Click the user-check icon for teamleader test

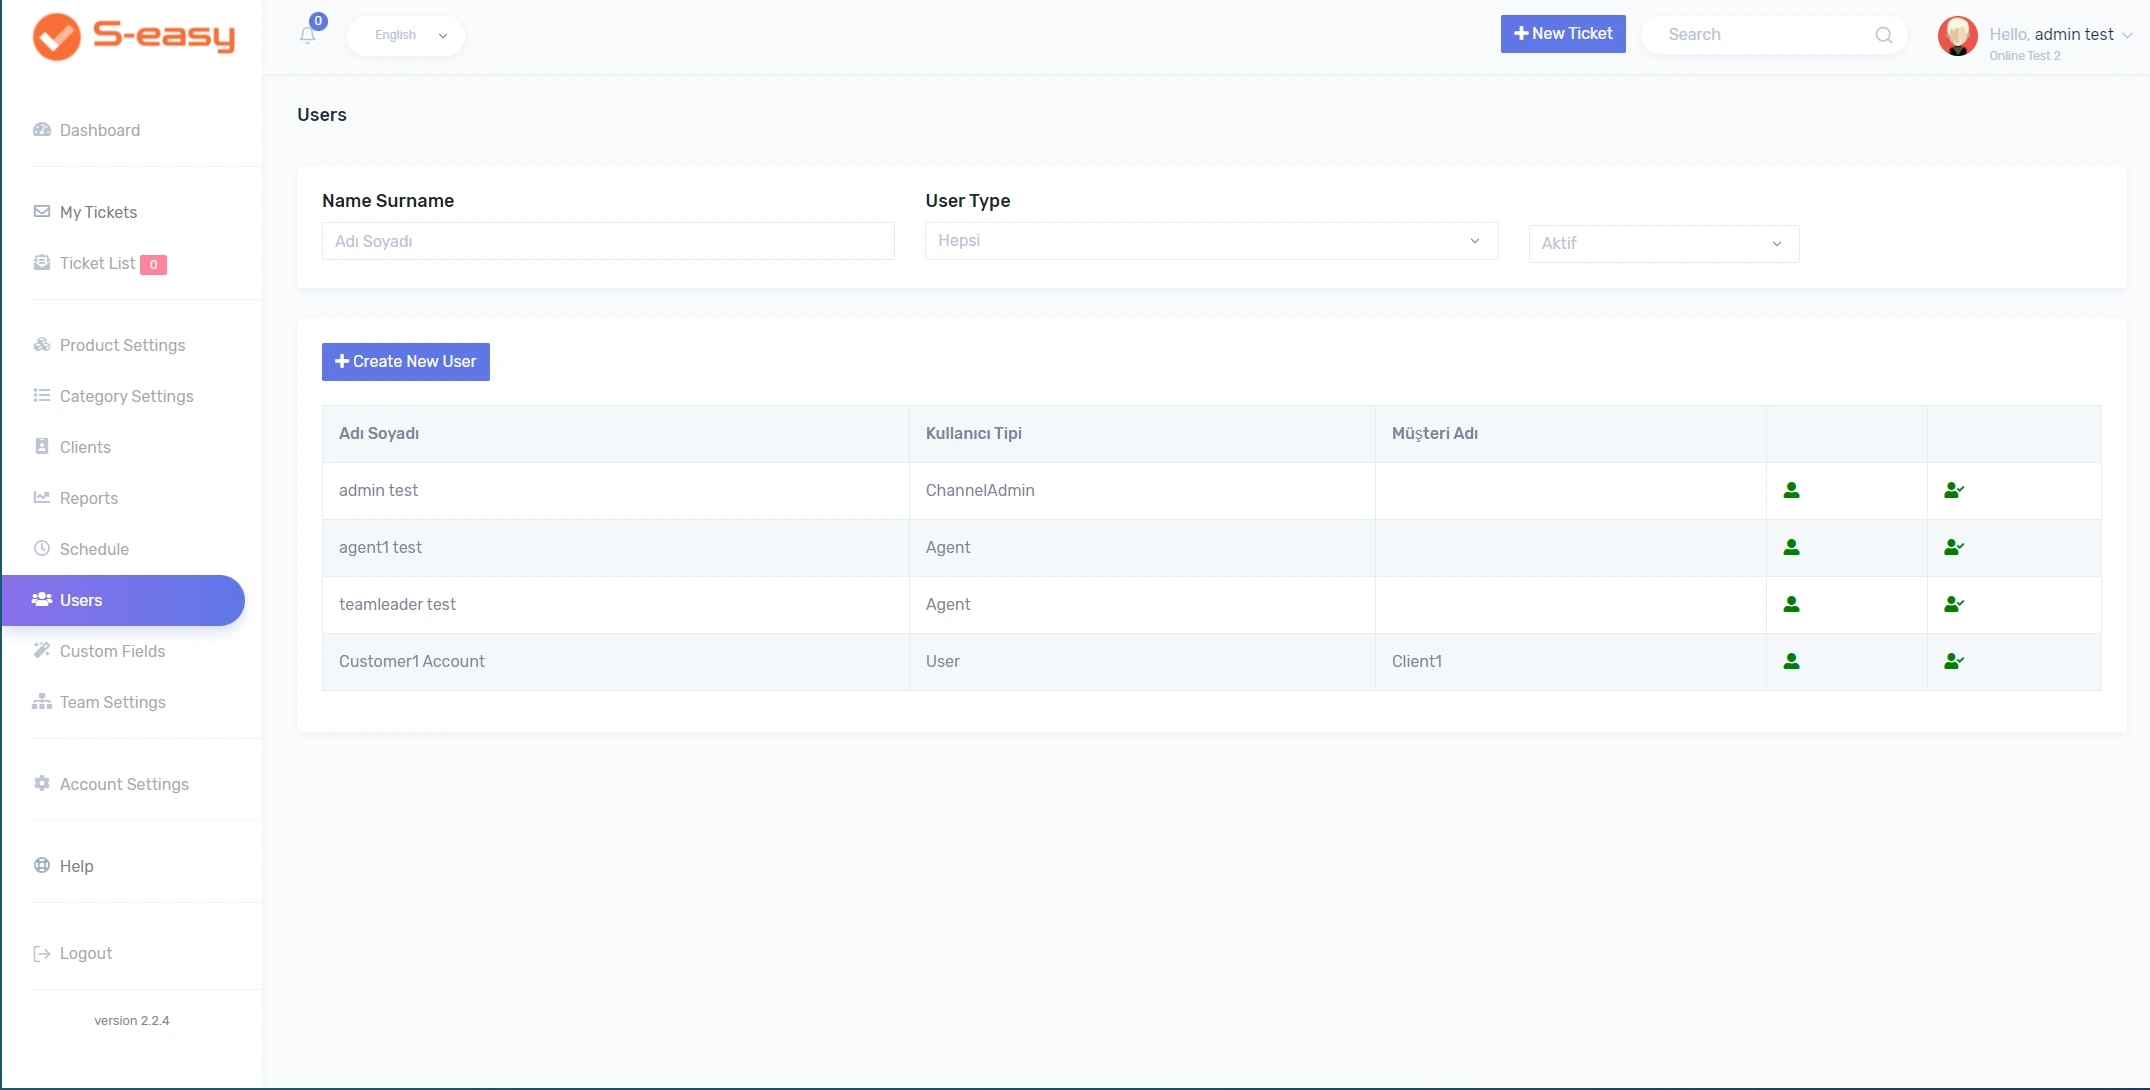click(1954, 604)
